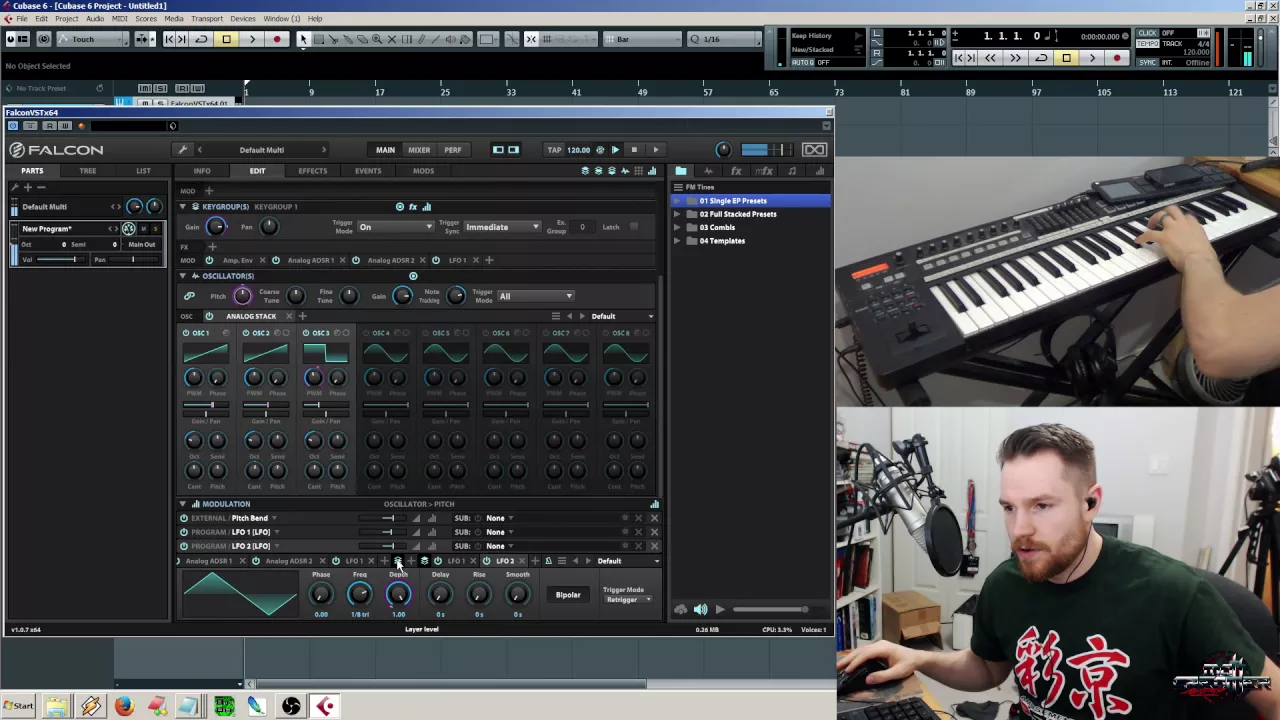This screenshot has width=1280, height=720.
Task: Toggle the EXTERNAL Pitch Bend modulation power
Action: coord(184,518)
